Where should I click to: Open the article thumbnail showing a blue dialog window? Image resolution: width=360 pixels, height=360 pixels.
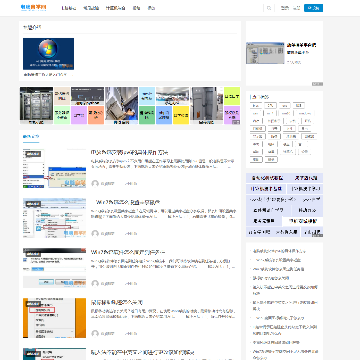point(54,168)
